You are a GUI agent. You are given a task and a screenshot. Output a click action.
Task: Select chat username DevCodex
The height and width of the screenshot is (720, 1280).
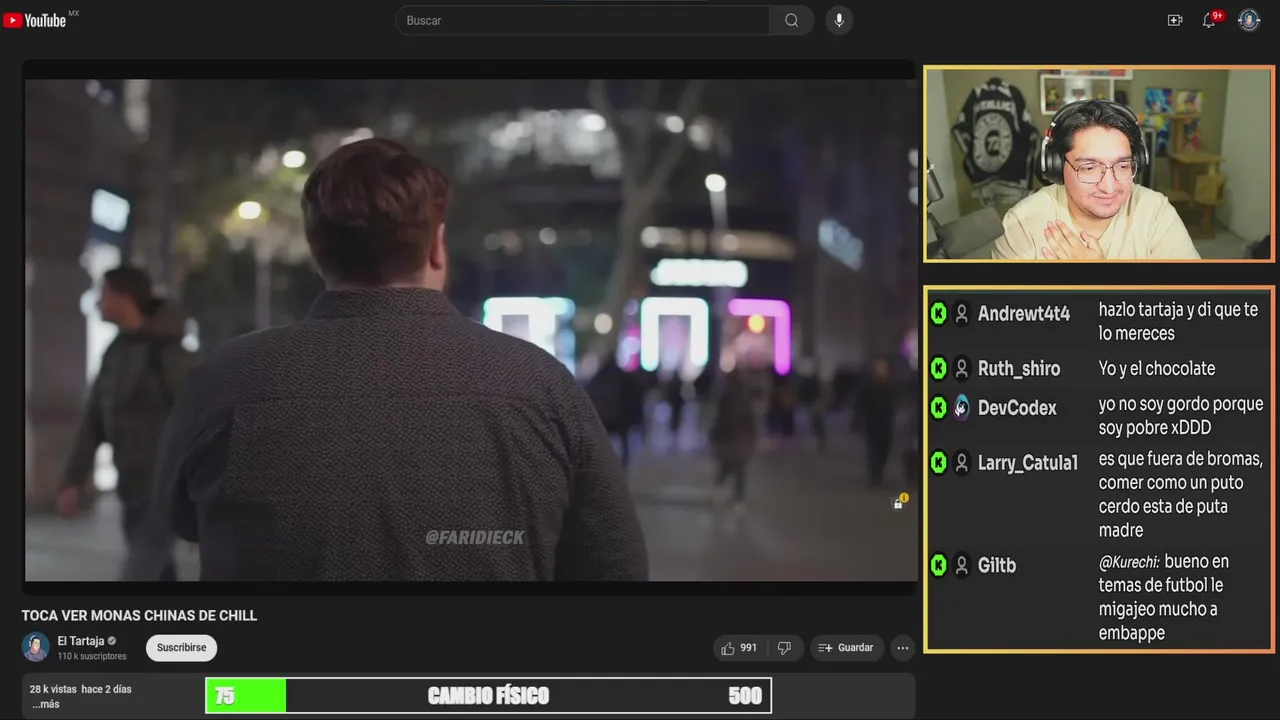(1017, 408)
